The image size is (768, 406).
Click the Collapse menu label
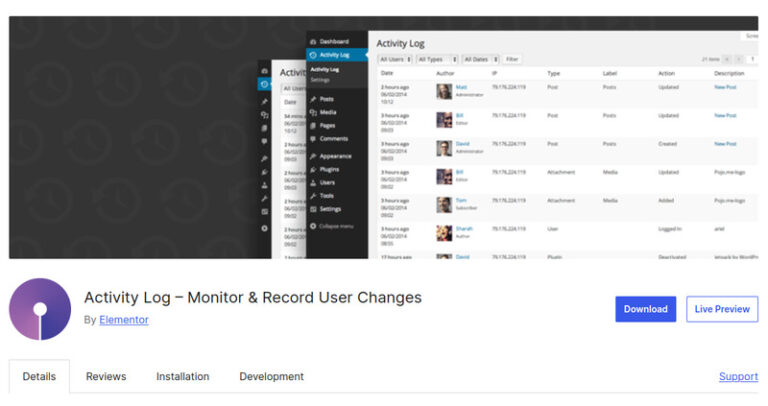(x=336, y=226)
